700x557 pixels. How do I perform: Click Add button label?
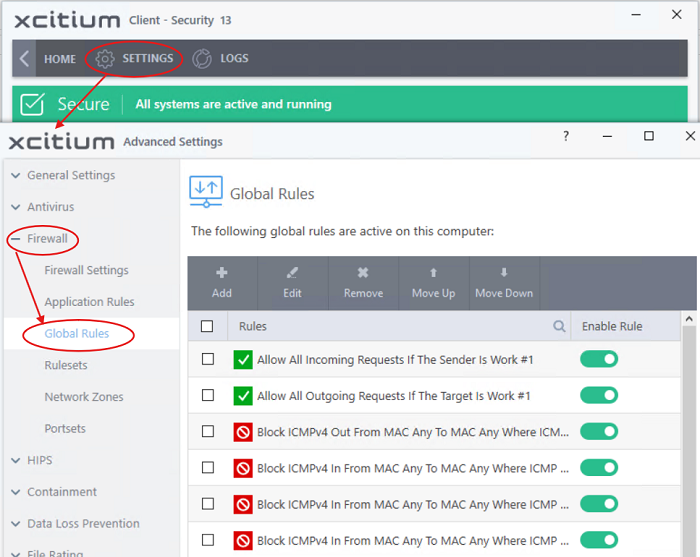pyautogui.click(x=222, y=293)
